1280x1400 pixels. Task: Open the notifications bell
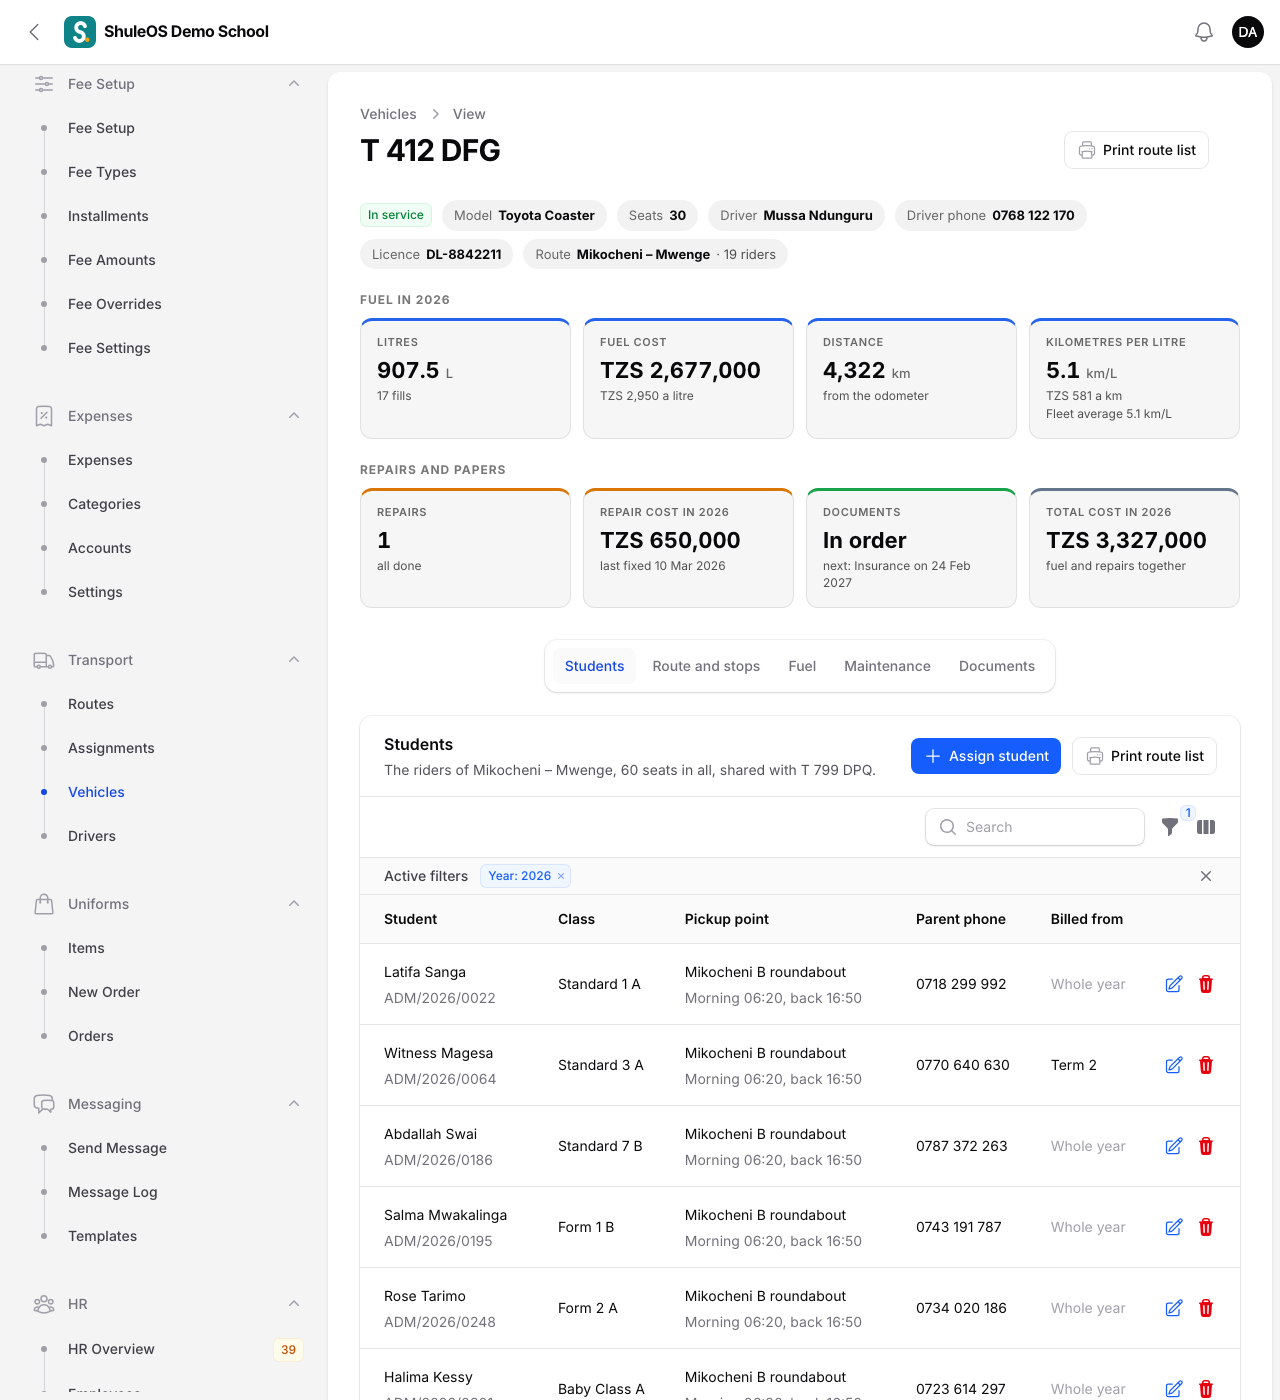point(1204,32)
